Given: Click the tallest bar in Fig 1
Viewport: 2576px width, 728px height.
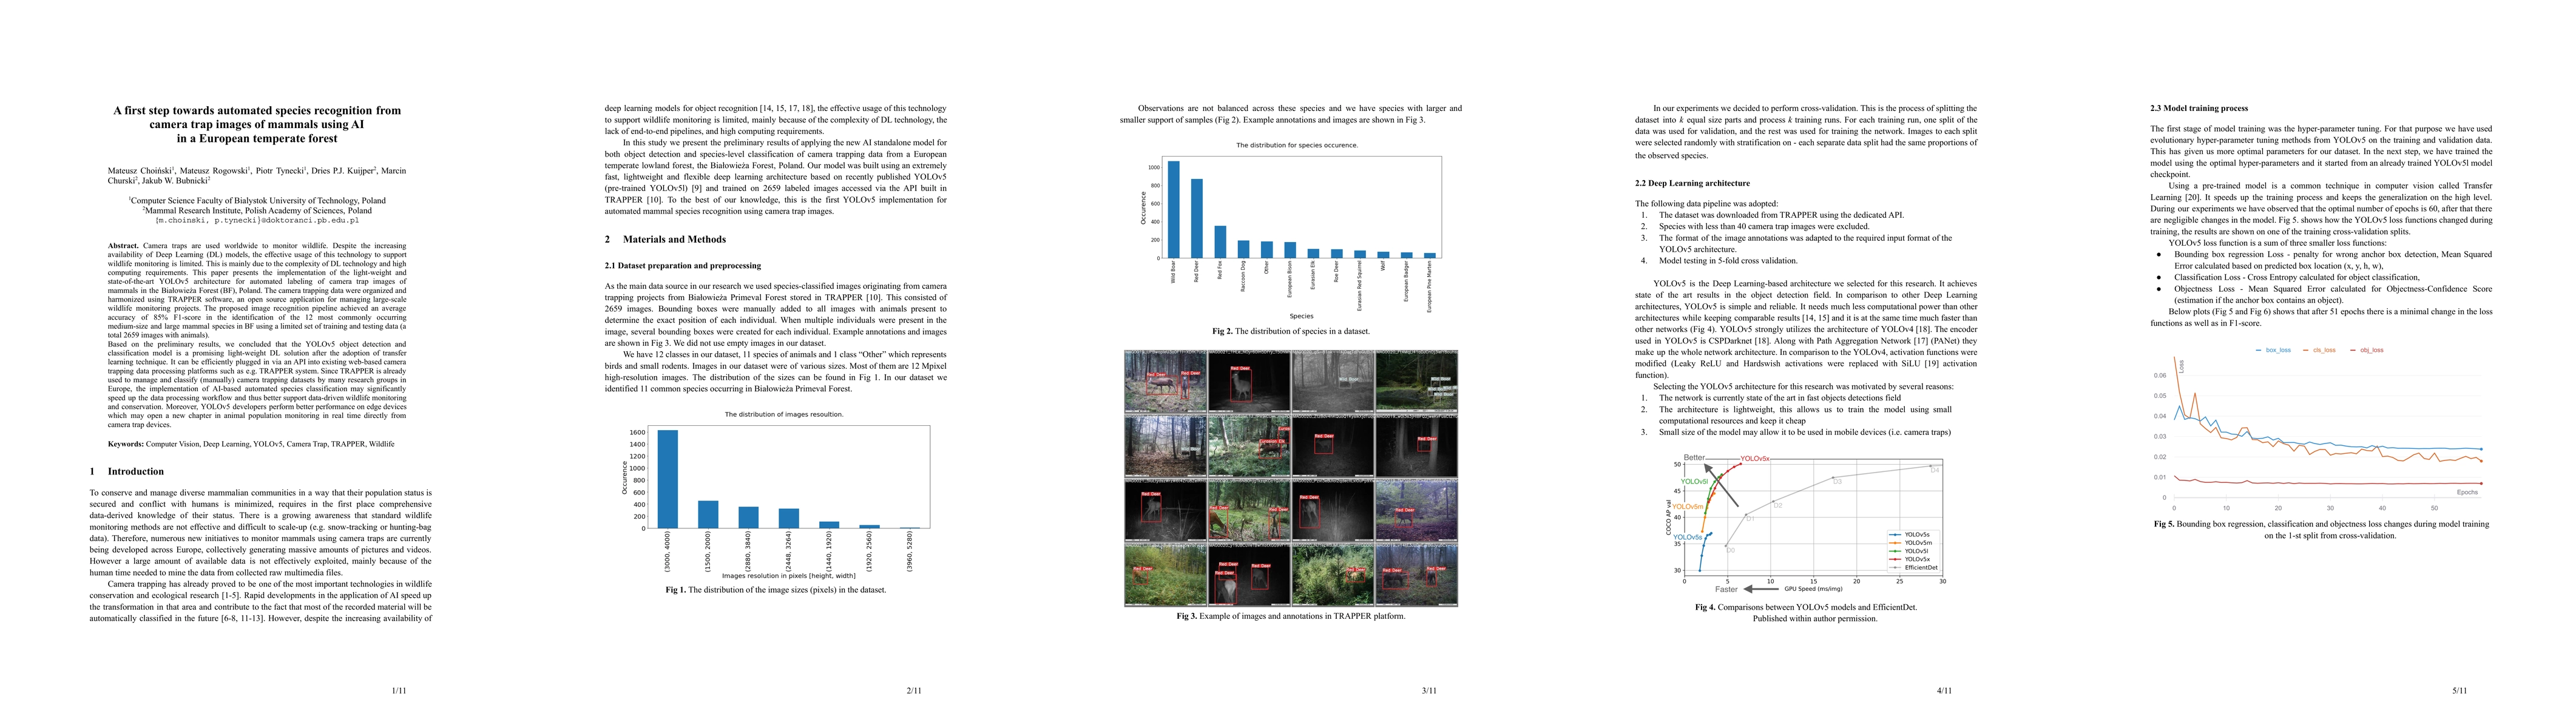Looking at the screenshot, I should (667, 478).
